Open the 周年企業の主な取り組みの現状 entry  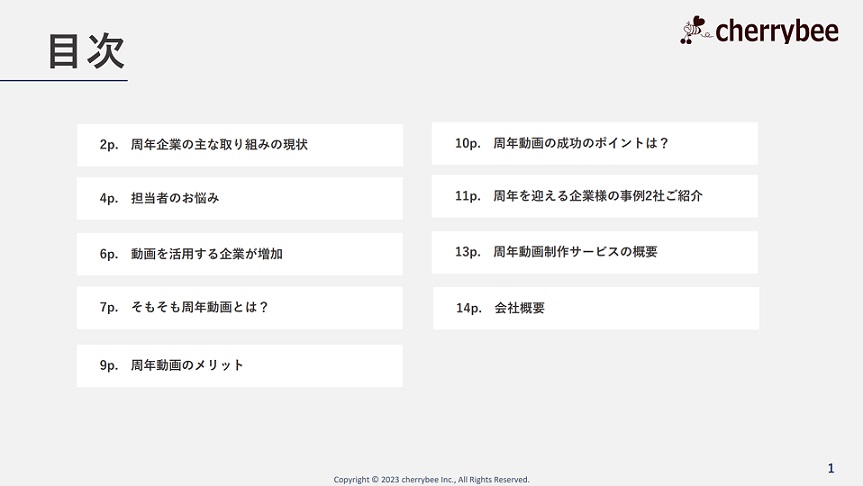click(x=239, y=145)
